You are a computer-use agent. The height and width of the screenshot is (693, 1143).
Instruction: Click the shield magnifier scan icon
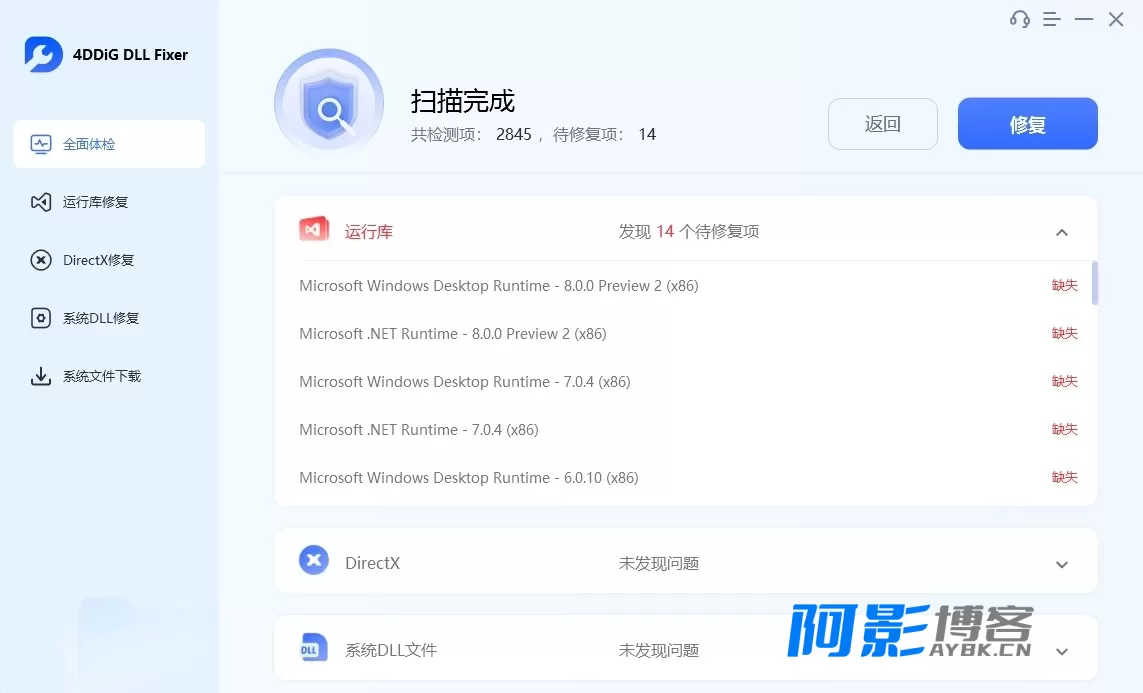pyautogui.click(x=329, y=105)
